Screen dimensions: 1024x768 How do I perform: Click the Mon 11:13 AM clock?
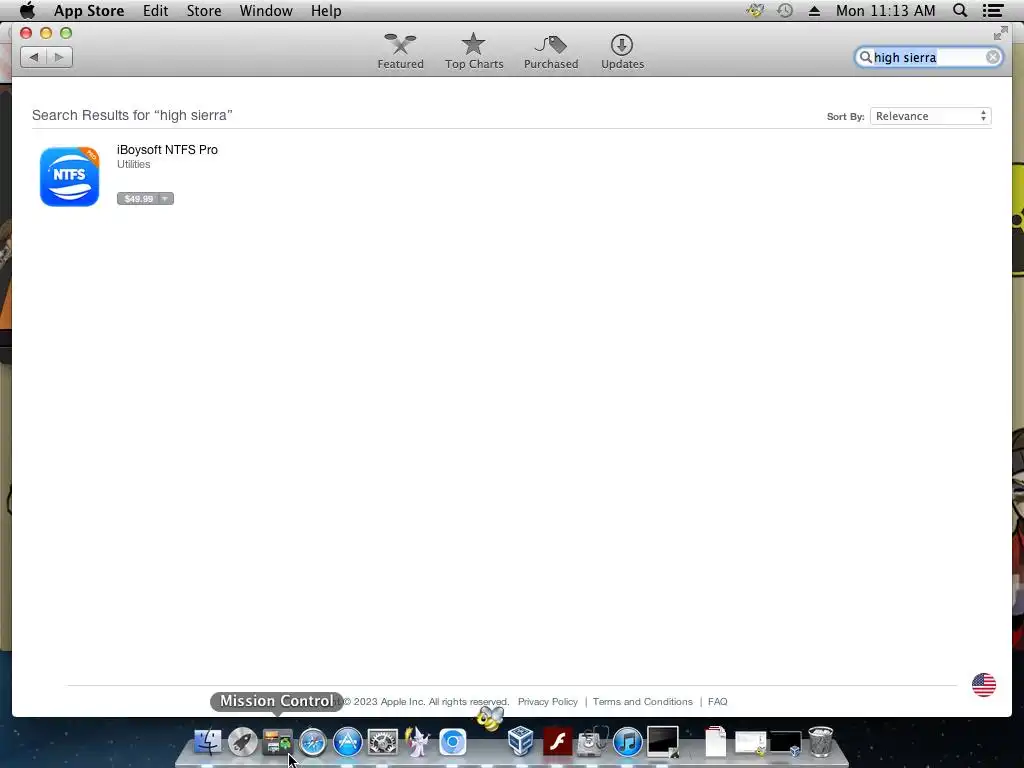pos(886,10)
